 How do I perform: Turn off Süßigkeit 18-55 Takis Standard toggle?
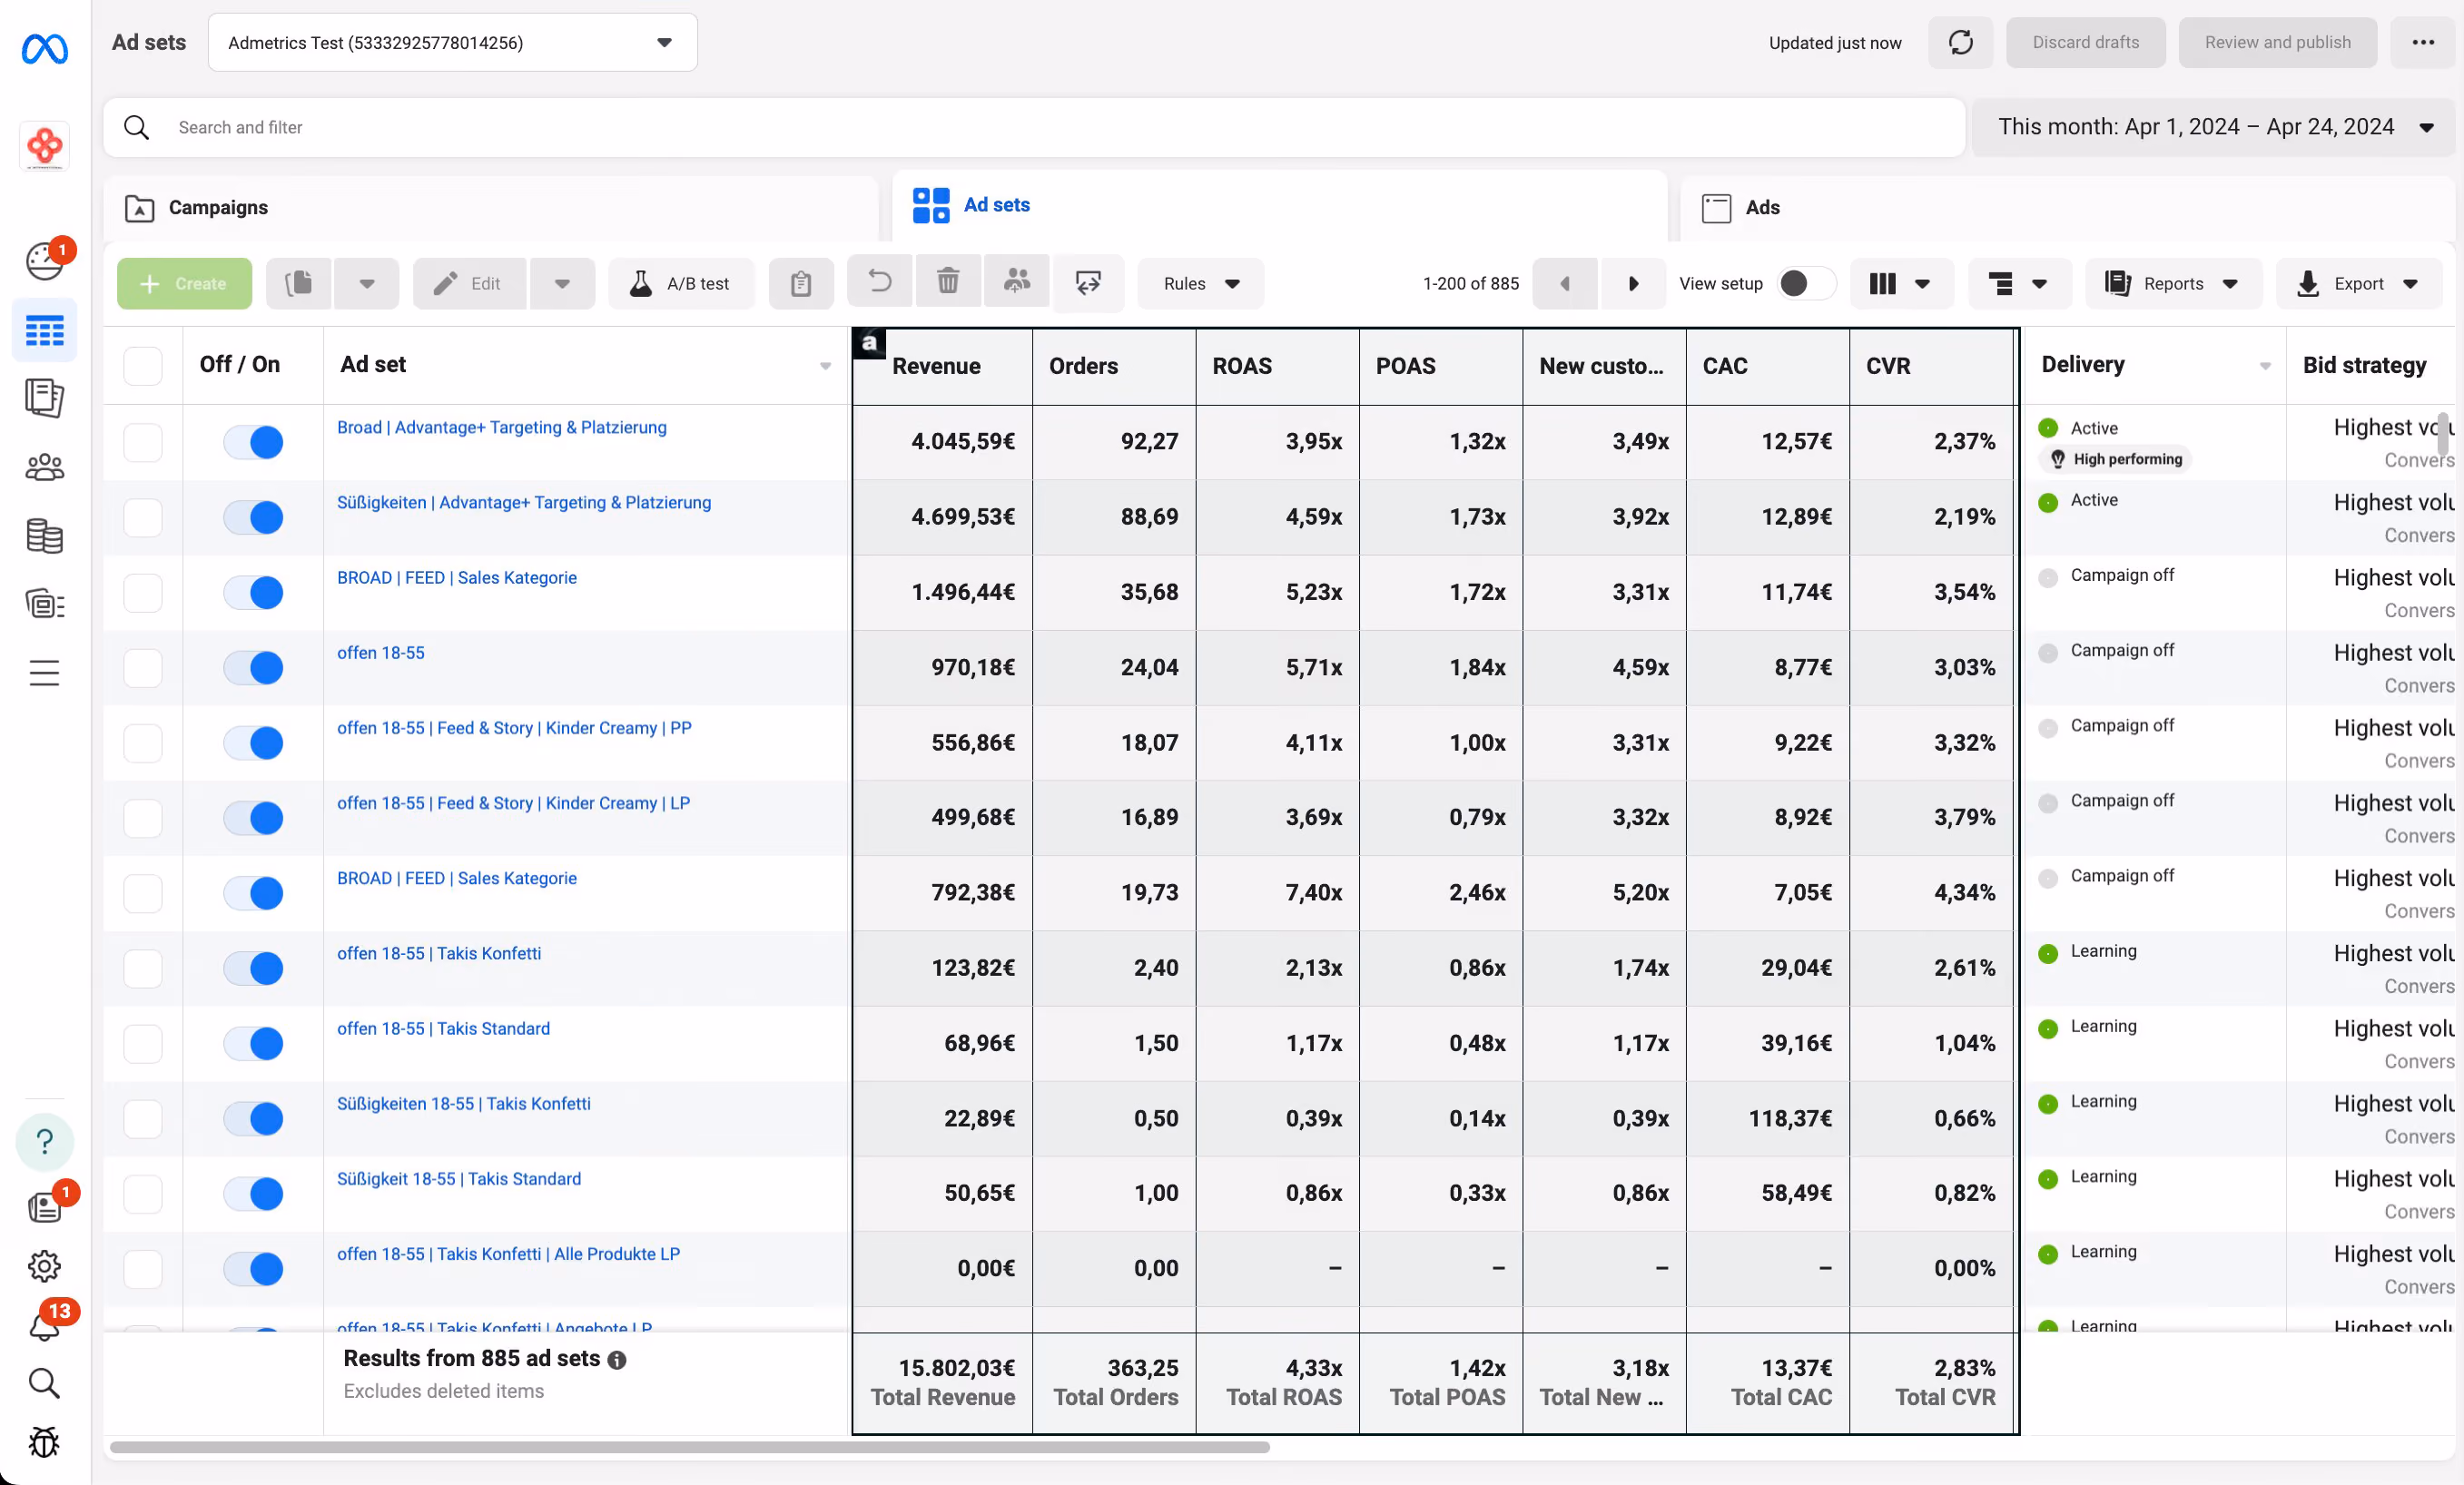point(253,1193)
